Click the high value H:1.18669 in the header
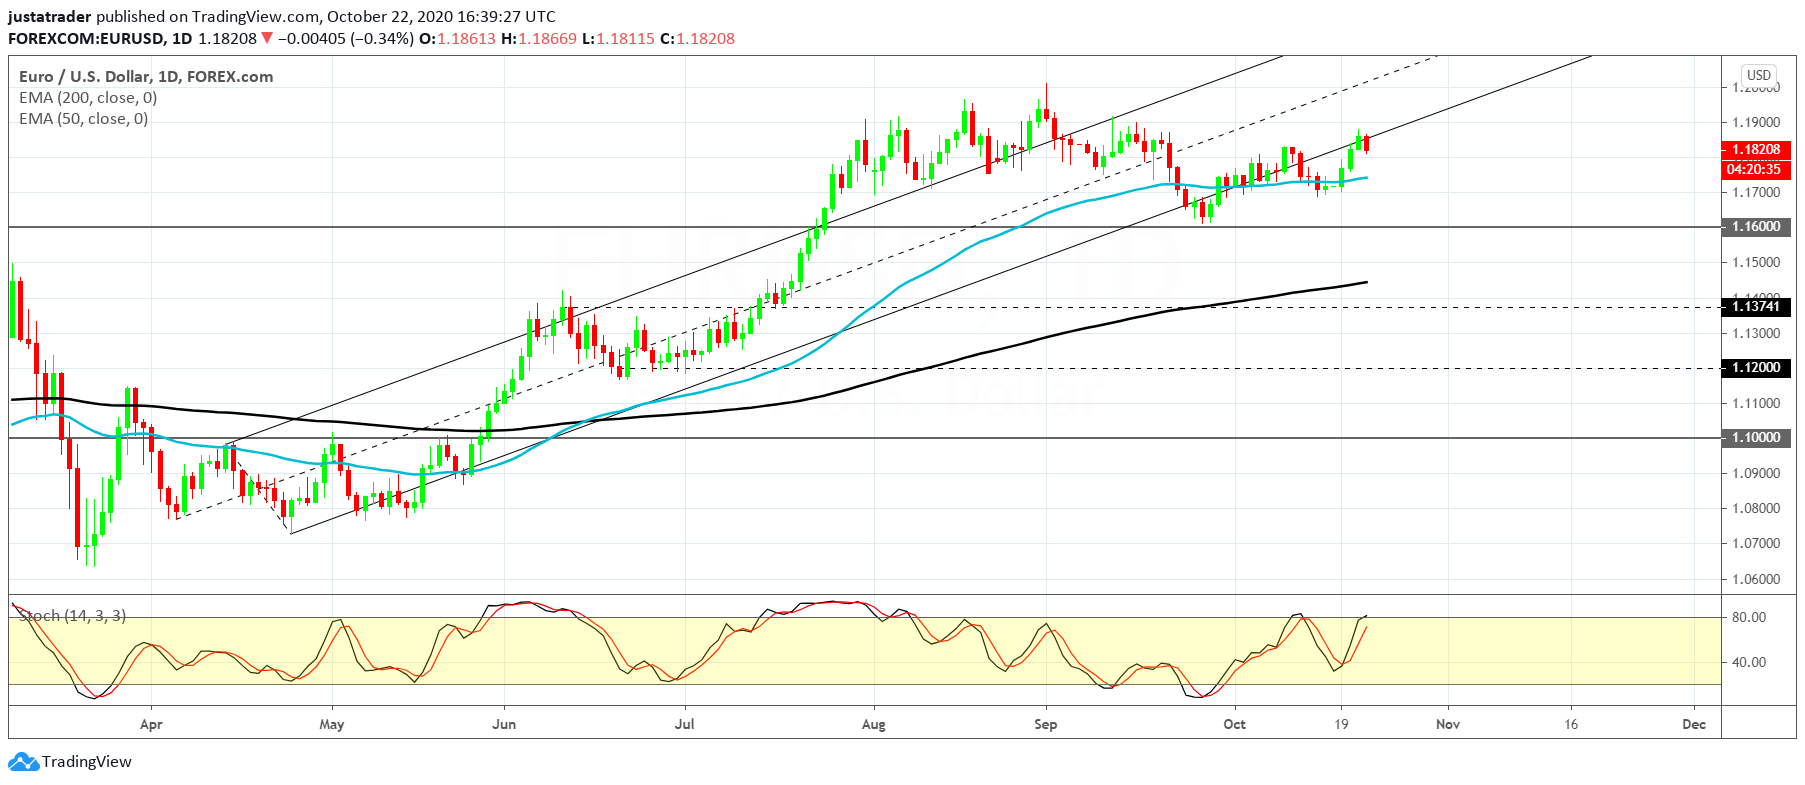The height and width of the screenshot is (785, 1805). pyautogui.click(x=539, y=38)
